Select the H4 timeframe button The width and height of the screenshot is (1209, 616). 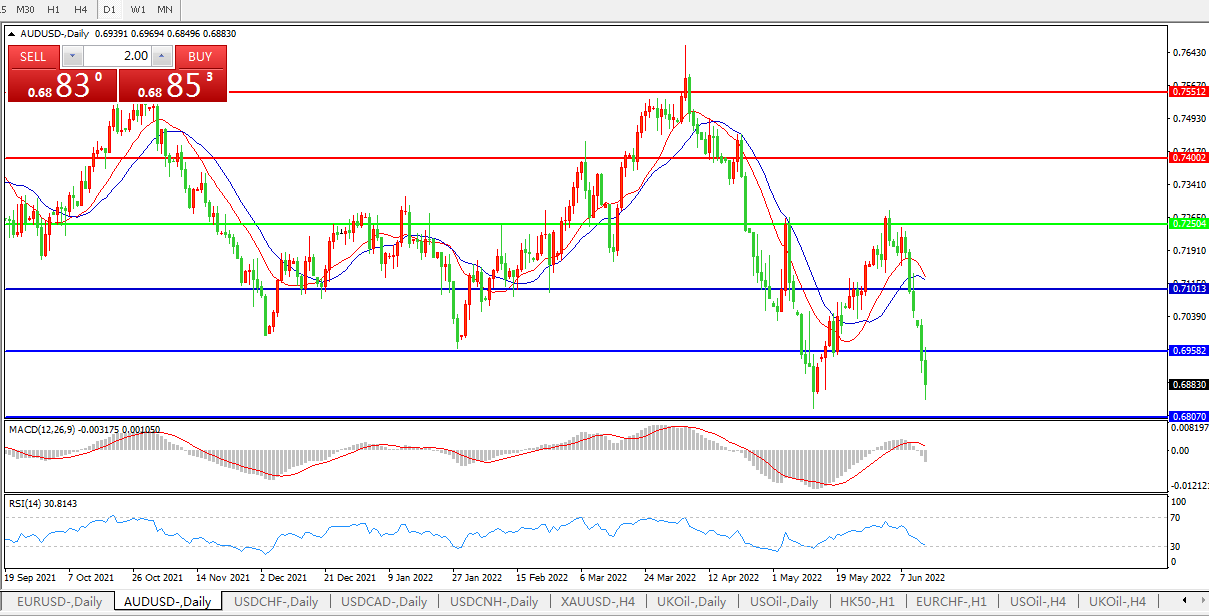pyautogui.click(x=81, y=9)
